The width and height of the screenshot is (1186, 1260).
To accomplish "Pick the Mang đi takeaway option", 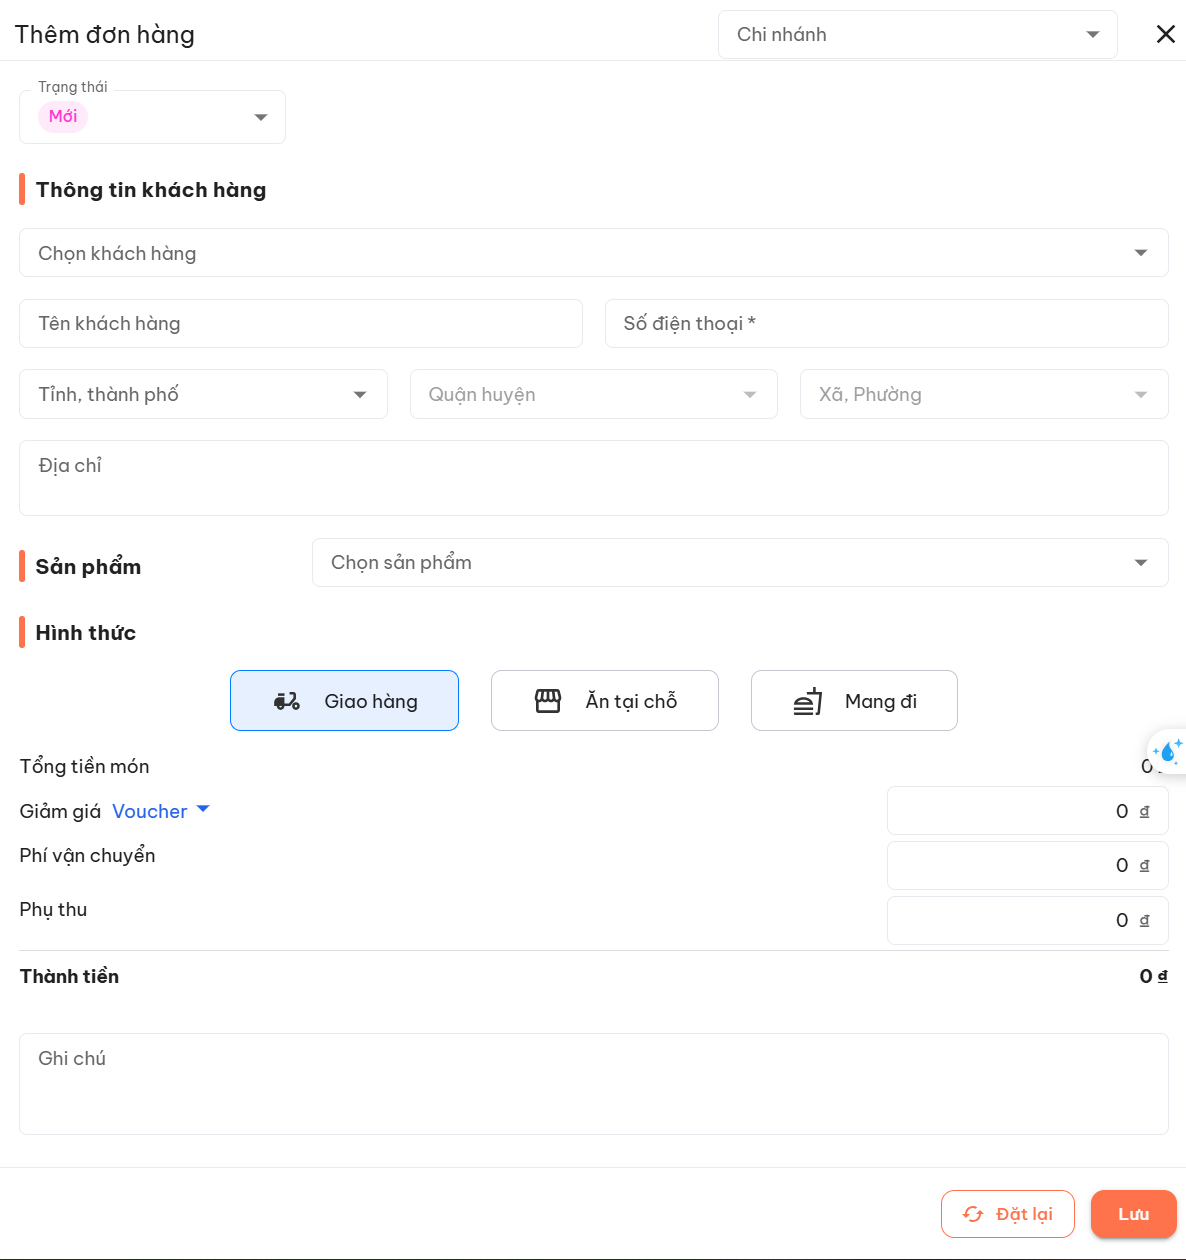I will pyautogui.click(x=854, y=701).
